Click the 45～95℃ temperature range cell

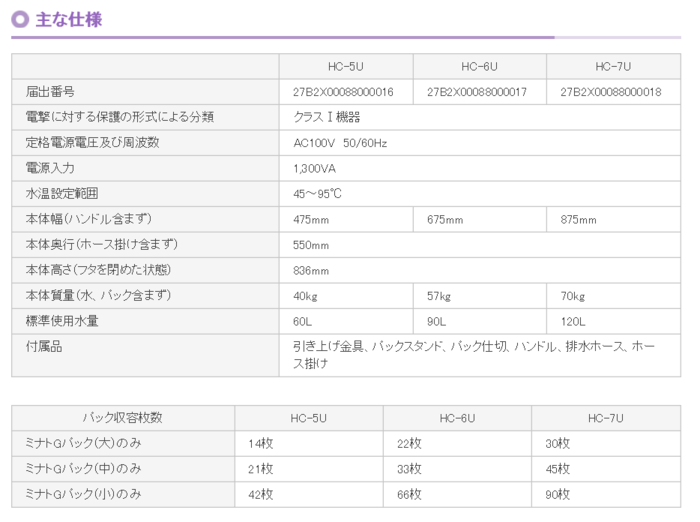318,194
